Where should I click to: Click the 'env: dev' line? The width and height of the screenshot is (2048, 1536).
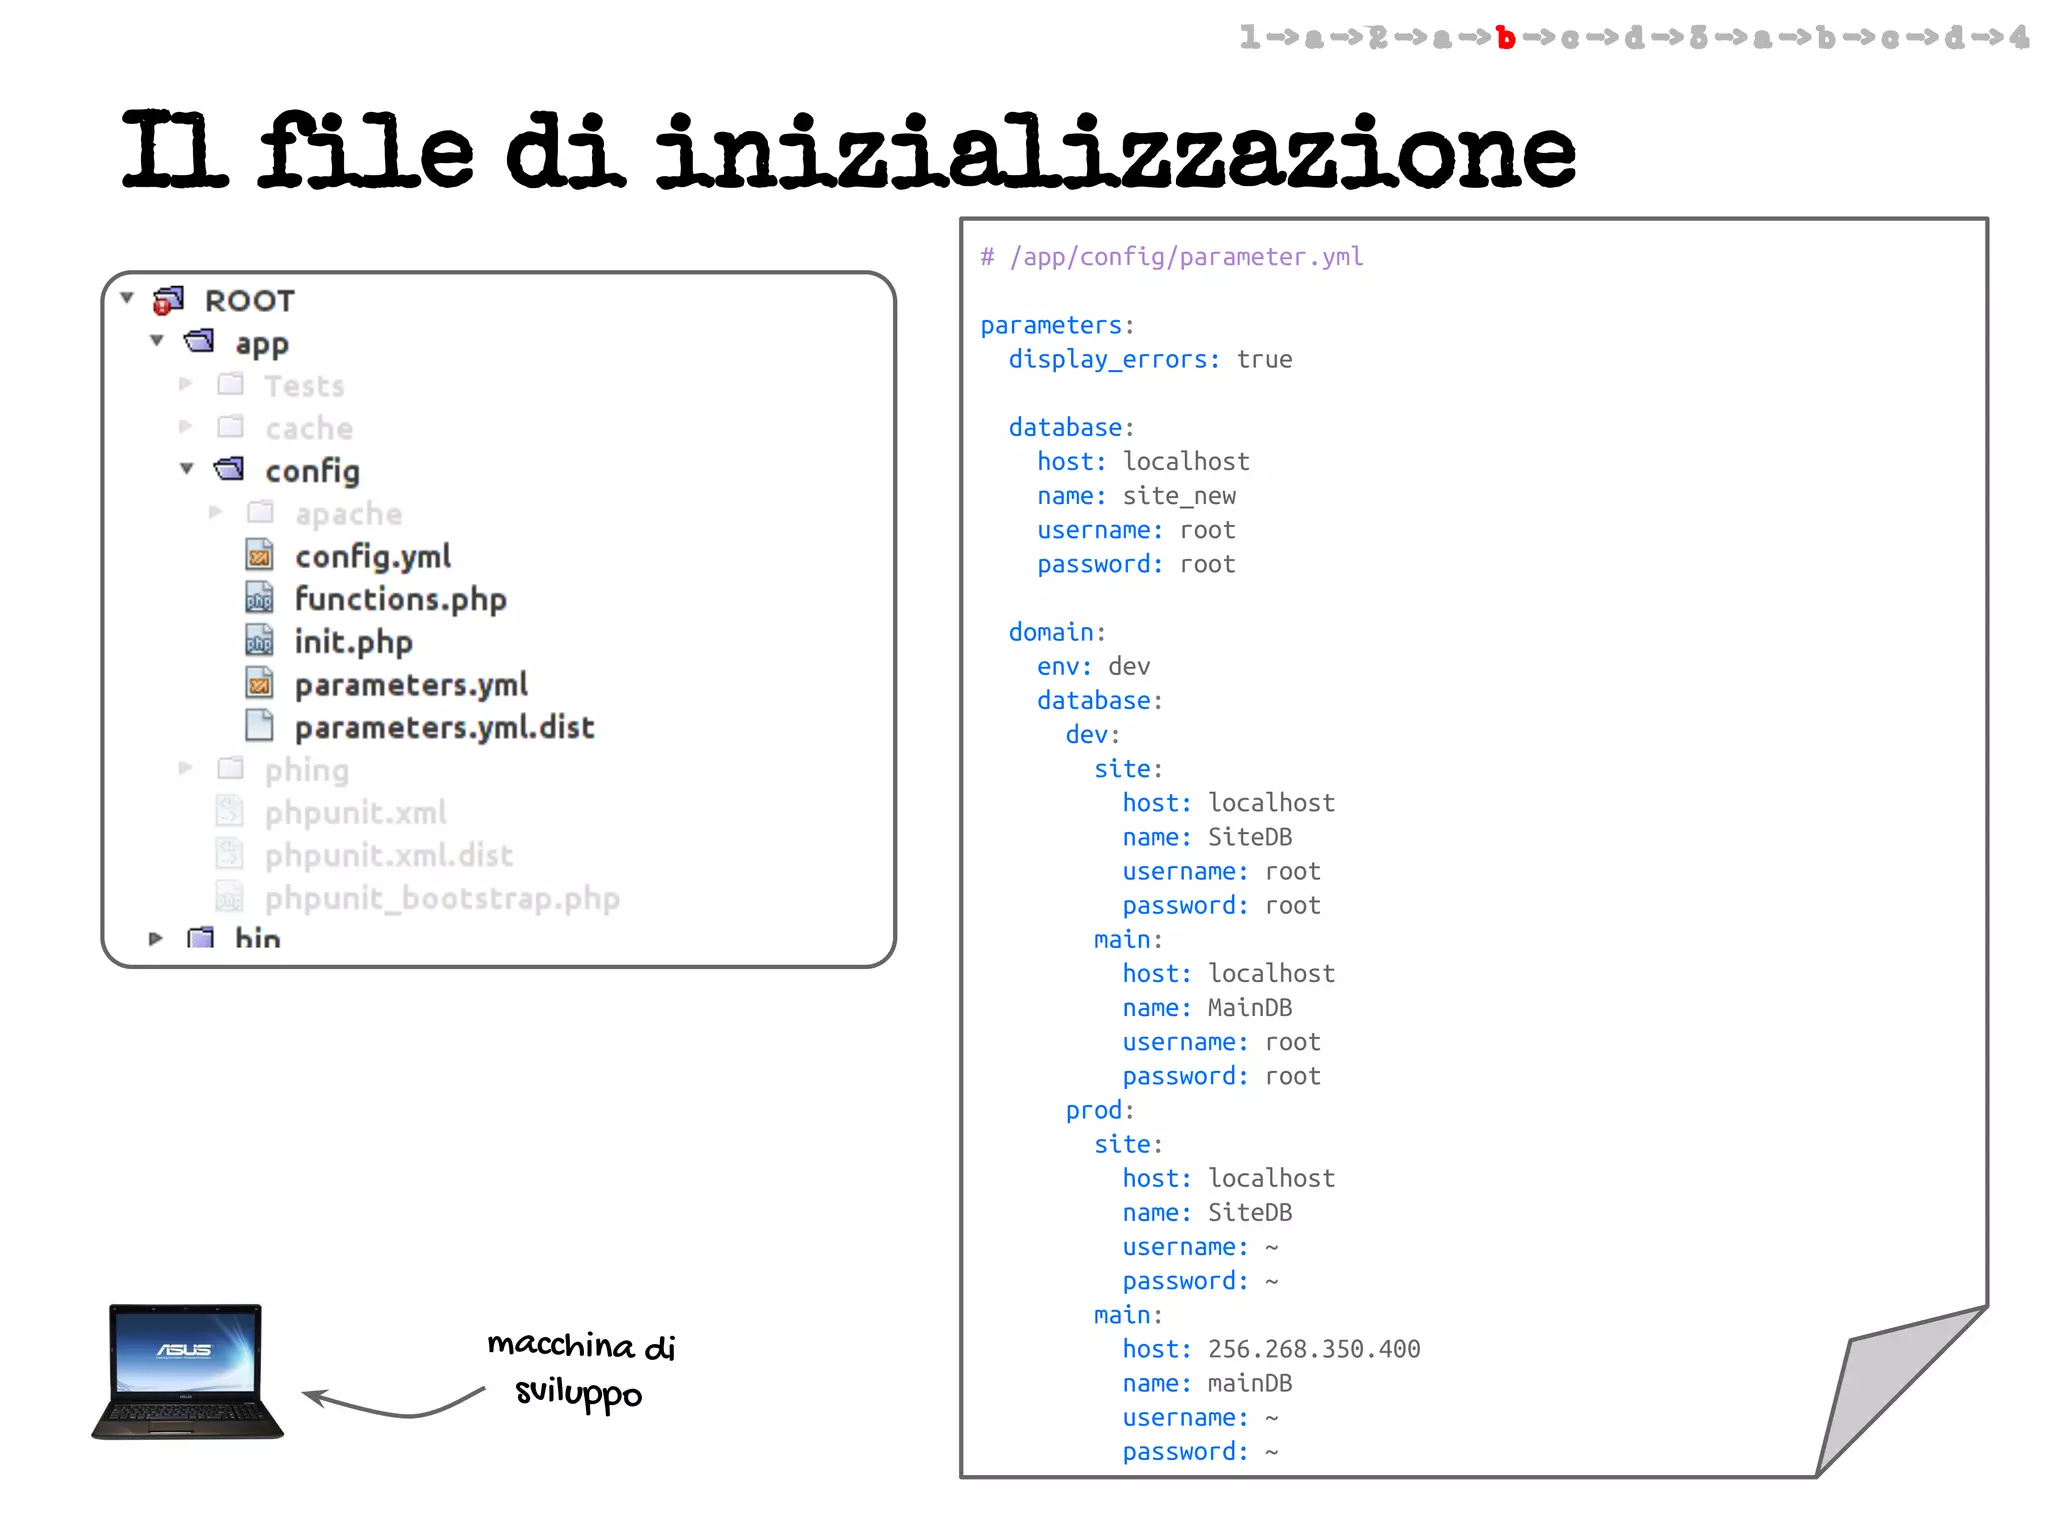pos(1093,666)
